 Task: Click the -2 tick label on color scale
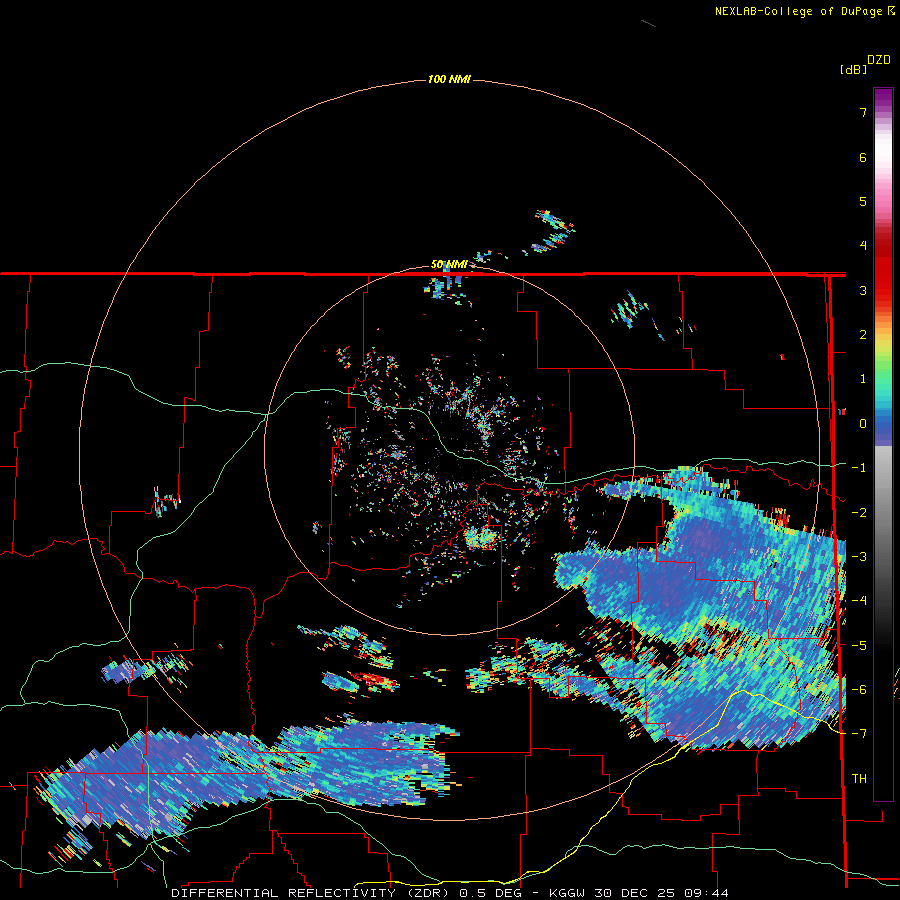[859, 513]
